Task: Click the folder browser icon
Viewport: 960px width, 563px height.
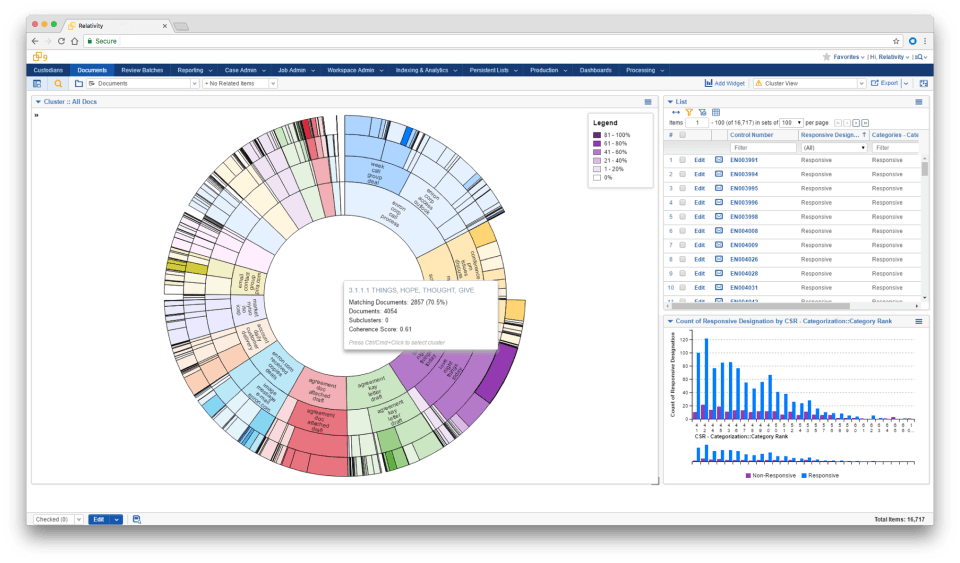Action: click(x=78, y=84)
